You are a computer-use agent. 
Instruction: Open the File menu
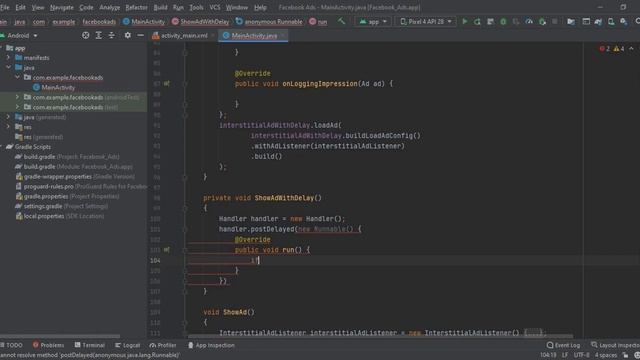point(4,7)
